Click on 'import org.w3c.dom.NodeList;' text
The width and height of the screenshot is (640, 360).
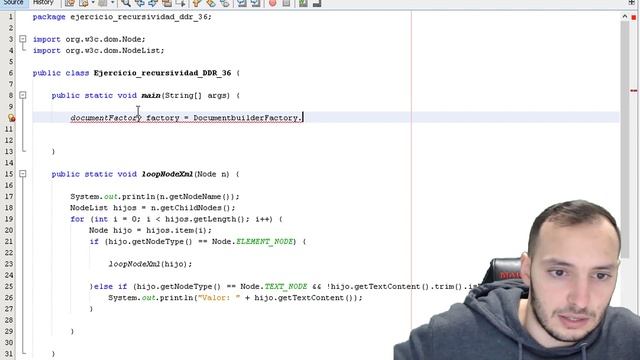pos(98,51)
